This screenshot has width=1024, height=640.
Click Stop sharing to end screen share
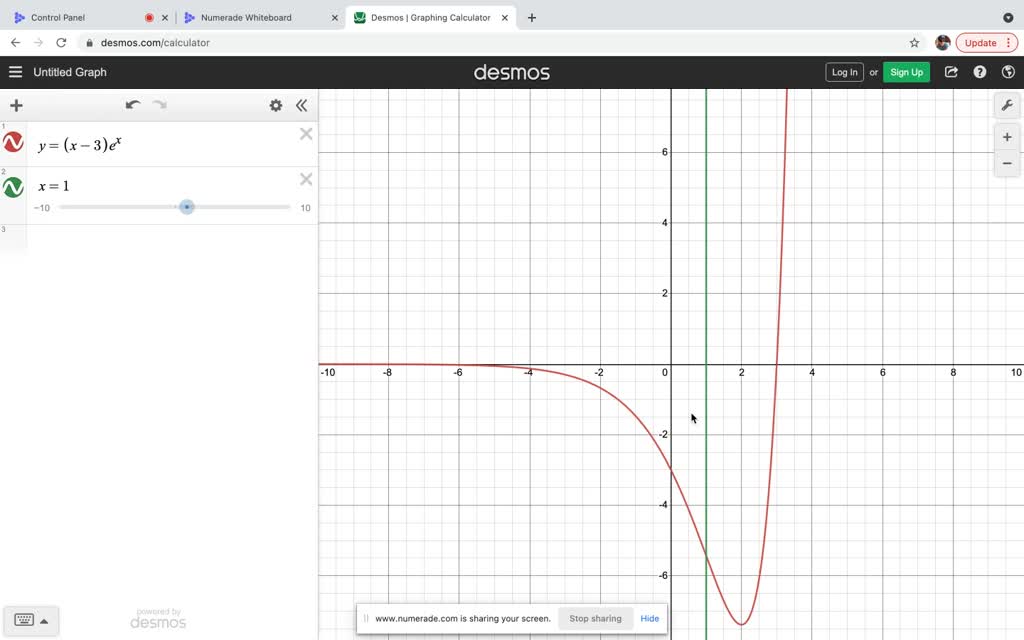tap(595, 618)
